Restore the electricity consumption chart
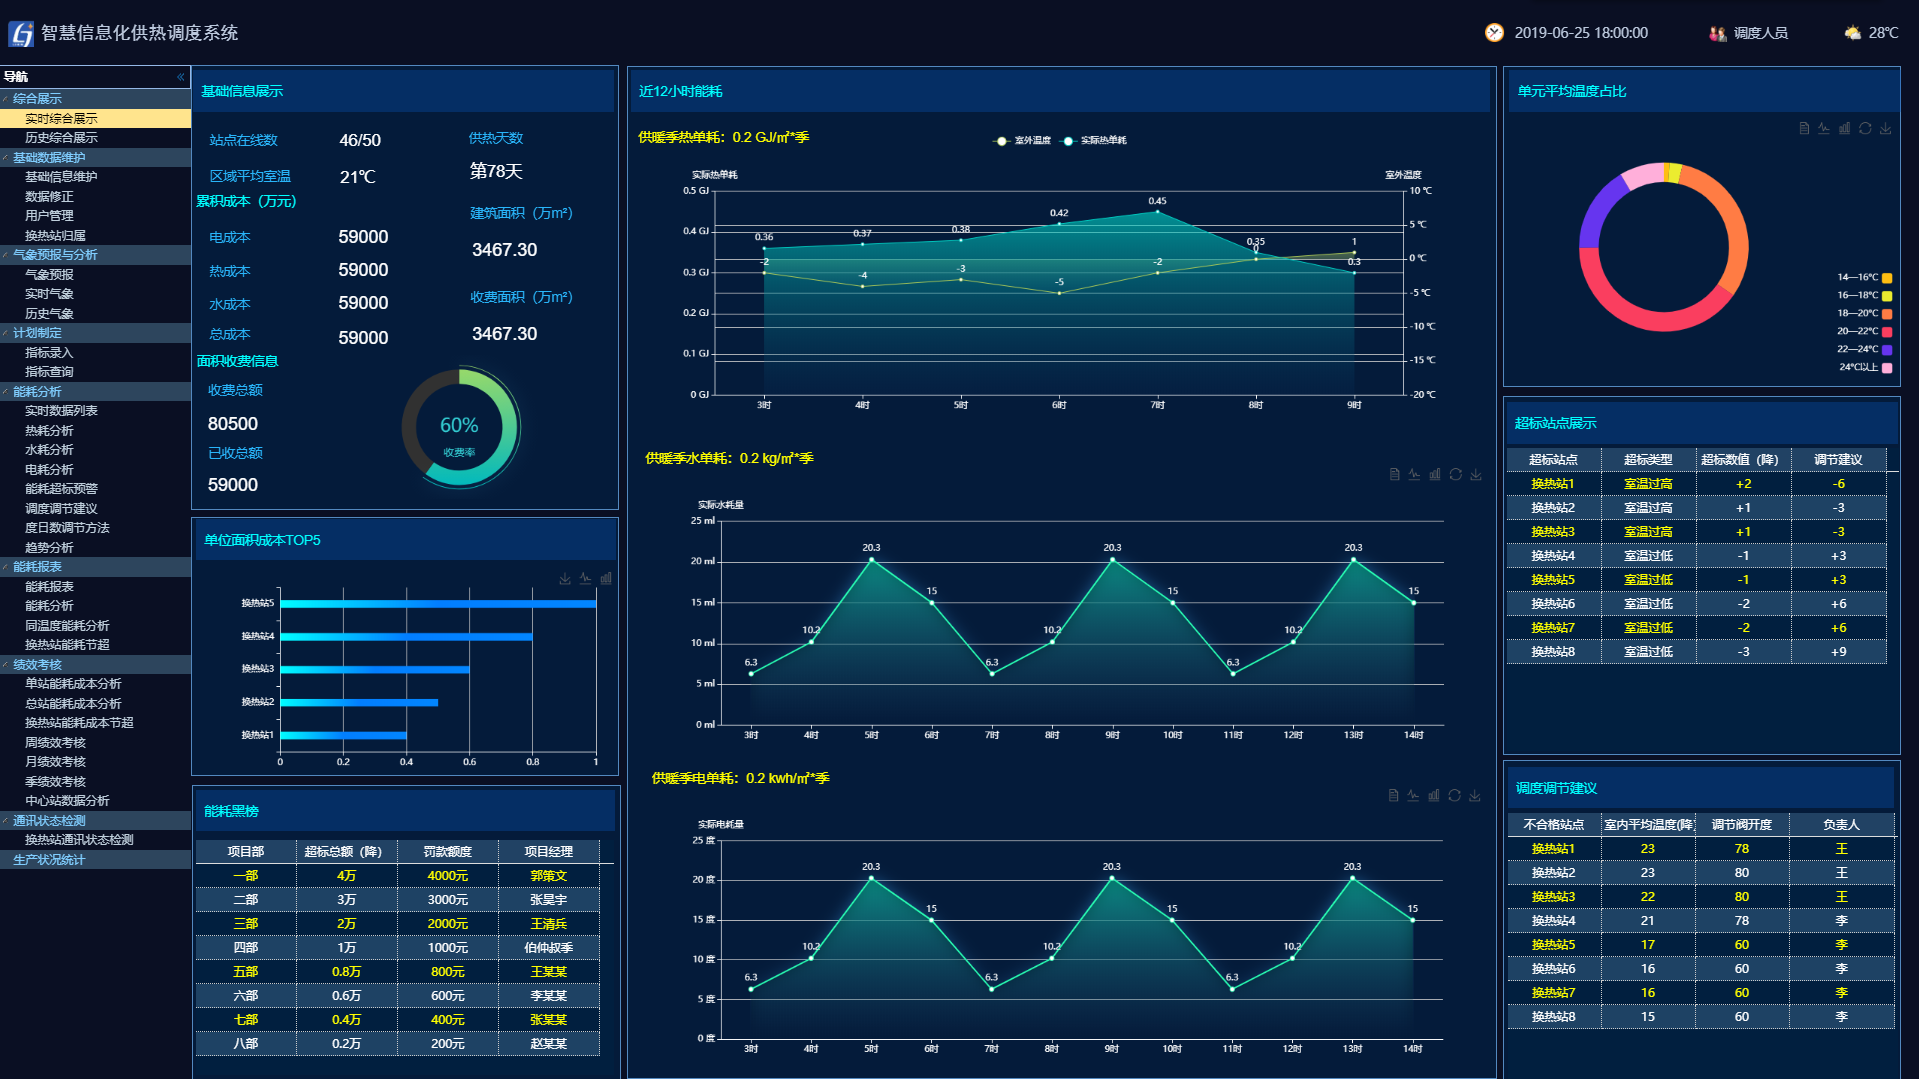Viewport: 1920px width, 1080px height. (1455, 796)
